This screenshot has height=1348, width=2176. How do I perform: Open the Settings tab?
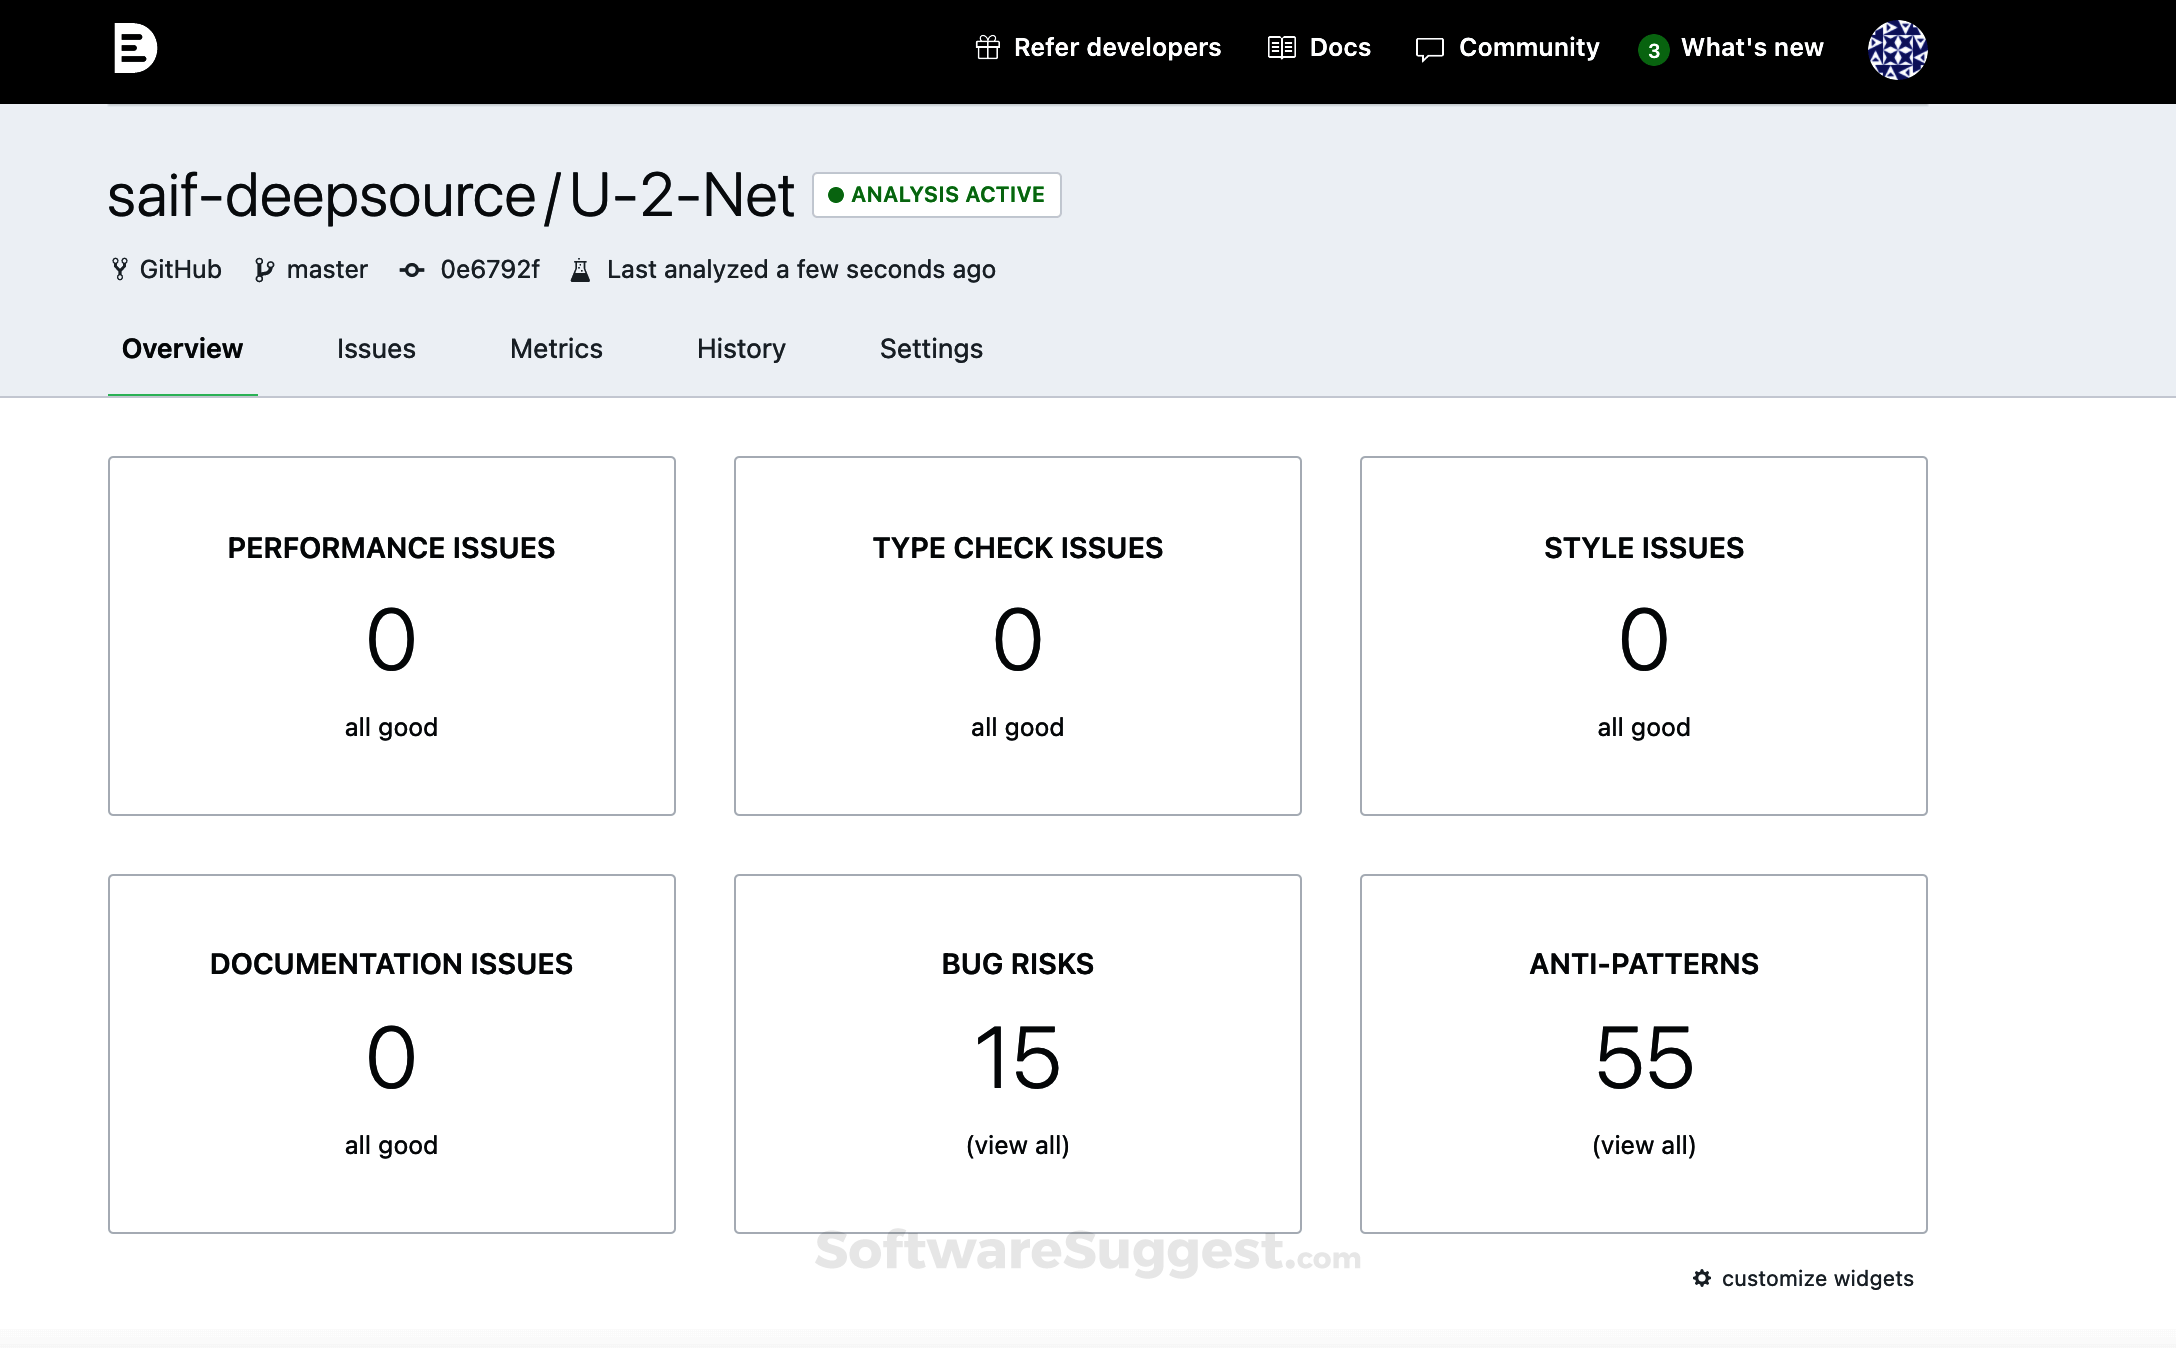[x=930, y=349]
